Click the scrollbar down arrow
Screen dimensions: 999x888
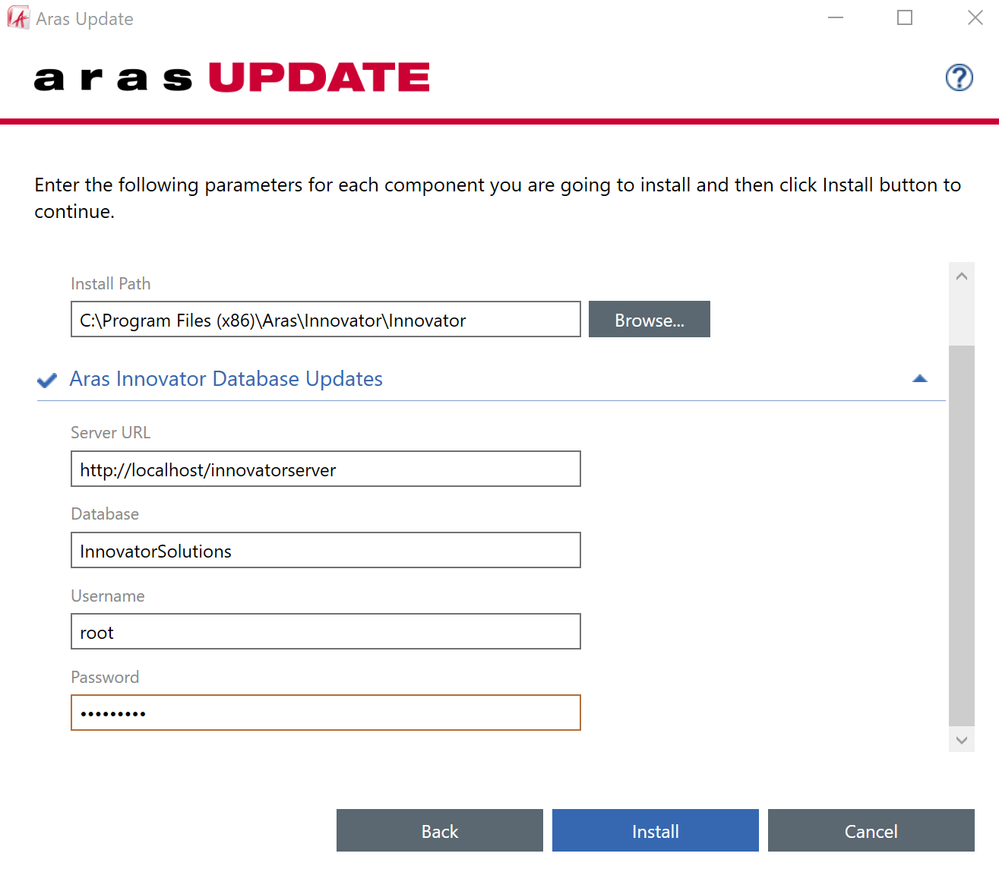(961, 740)
